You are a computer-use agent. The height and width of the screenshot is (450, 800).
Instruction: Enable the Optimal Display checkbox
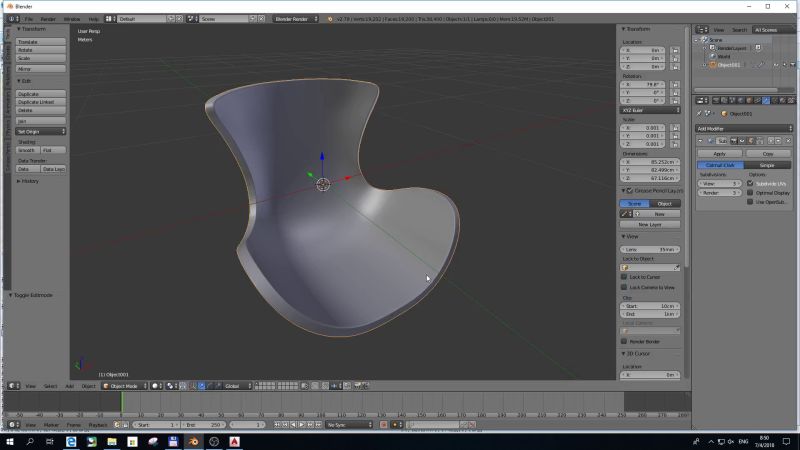tap(750, 193)
